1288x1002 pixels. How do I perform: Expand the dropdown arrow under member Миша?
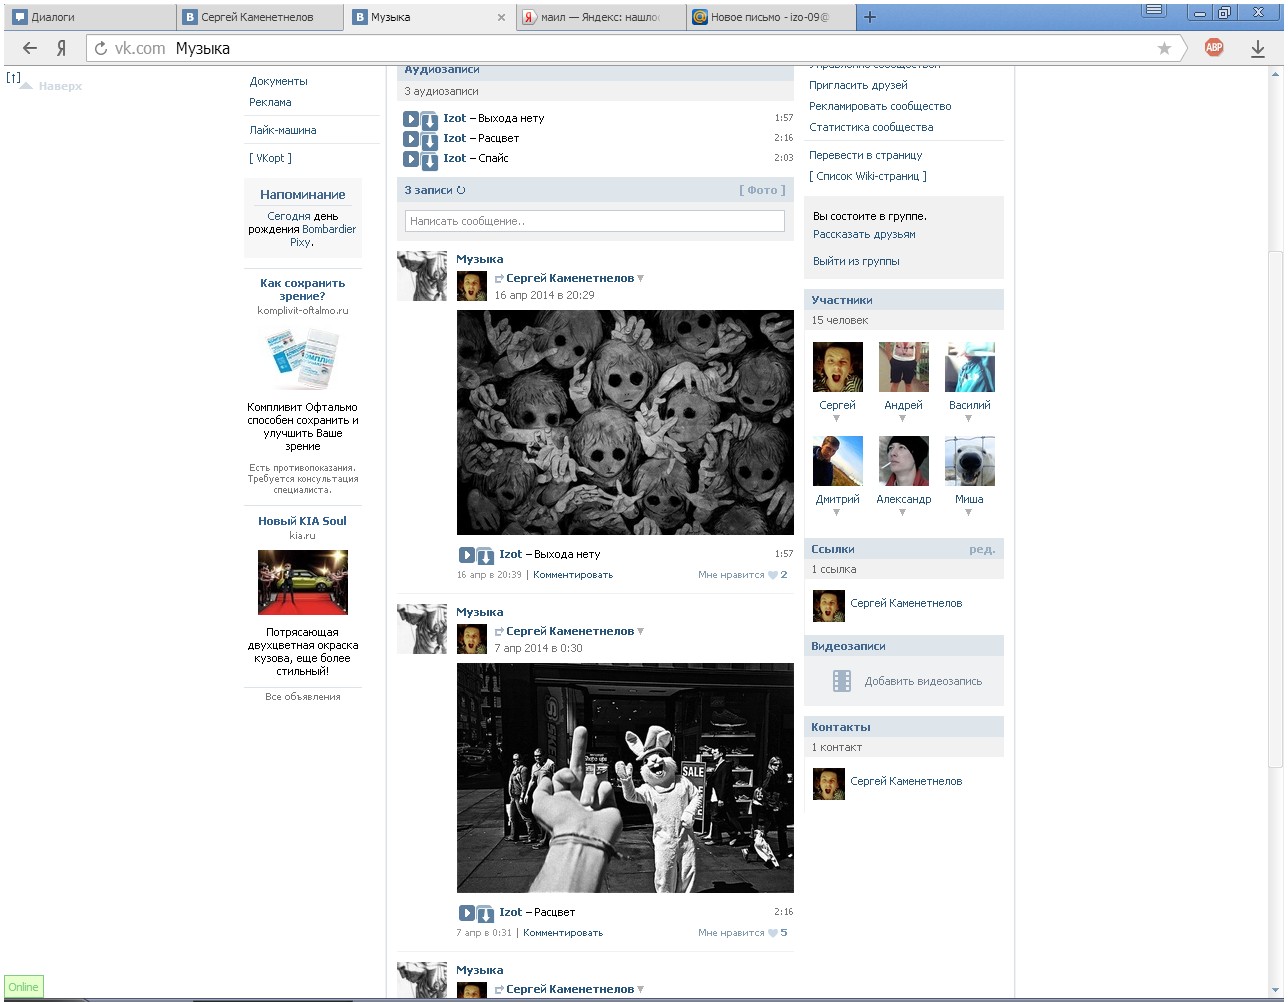click(x=969, y=513)
